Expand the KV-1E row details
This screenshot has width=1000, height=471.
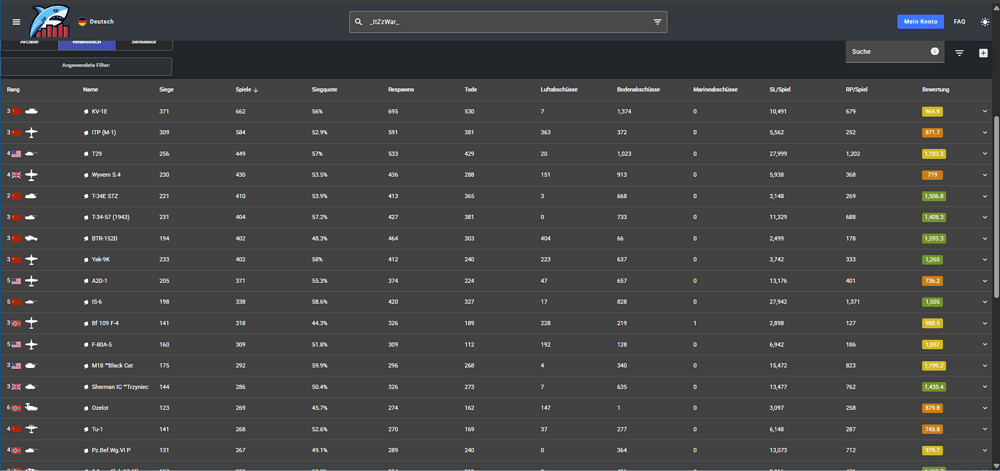click(984, 112)
